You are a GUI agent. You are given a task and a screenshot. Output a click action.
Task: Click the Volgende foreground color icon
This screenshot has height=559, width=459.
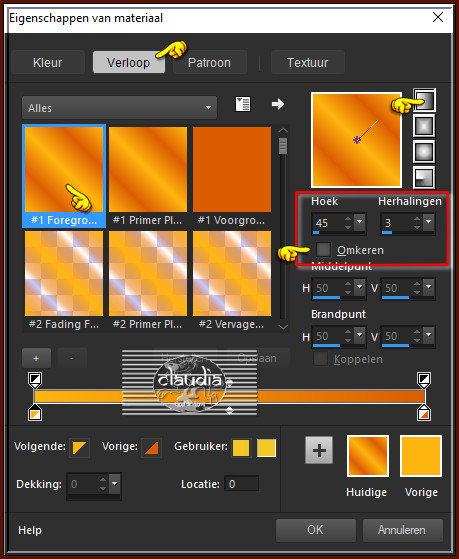coord(79,448)
